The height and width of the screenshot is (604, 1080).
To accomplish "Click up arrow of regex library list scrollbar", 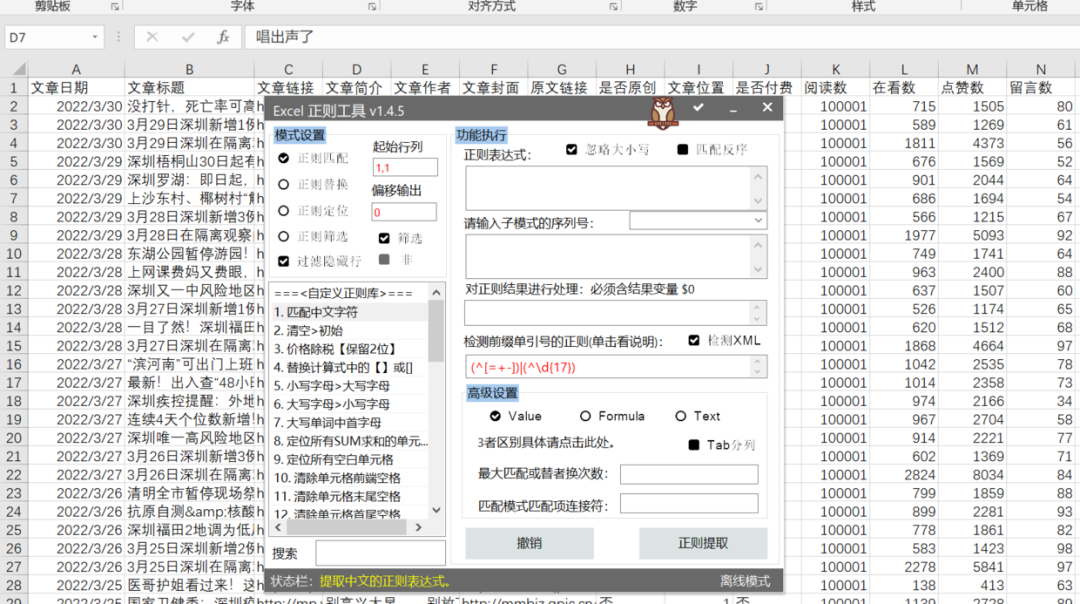I will [x=436, y=293].
